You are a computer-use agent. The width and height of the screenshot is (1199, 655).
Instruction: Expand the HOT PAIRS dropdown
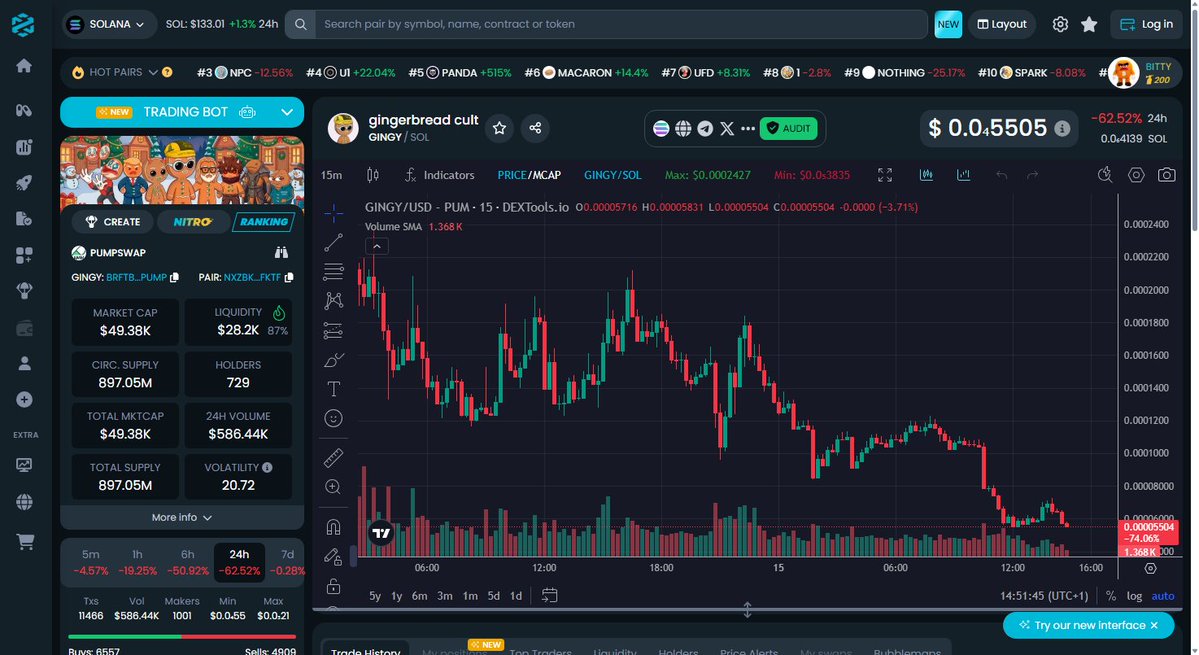point(153,73)
